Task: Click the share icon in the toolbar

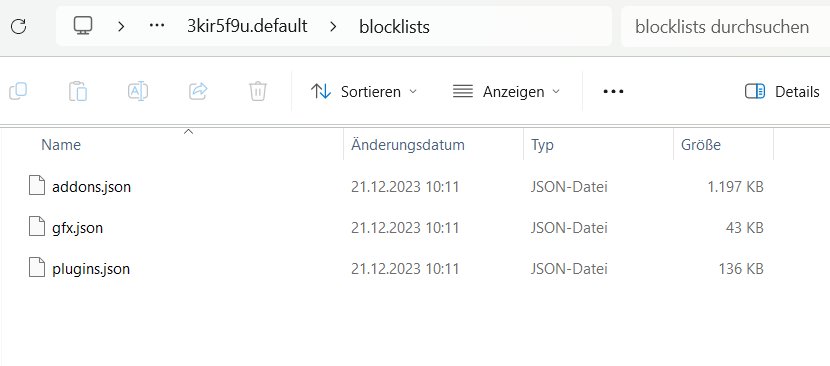Action: click(x=198, y=92)
